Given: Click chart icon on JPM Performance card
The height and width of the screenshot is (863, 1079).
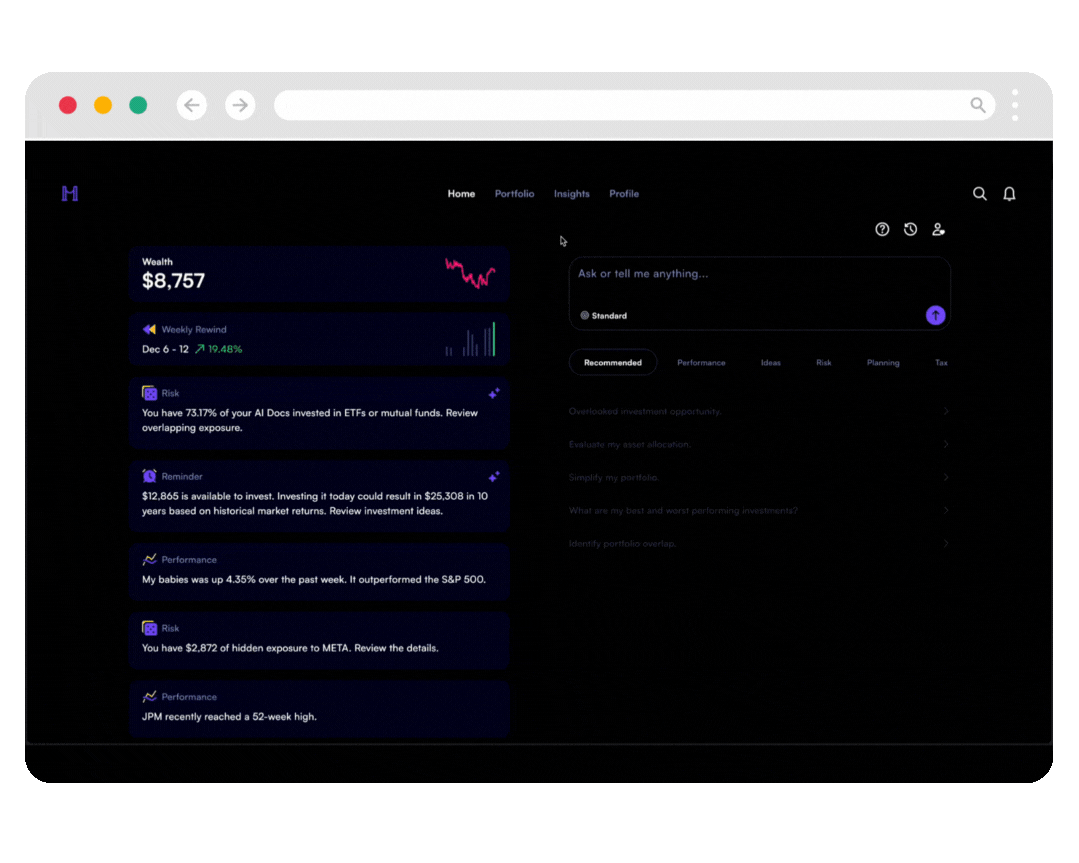Looking at the screenshot, I should point(149,696).
